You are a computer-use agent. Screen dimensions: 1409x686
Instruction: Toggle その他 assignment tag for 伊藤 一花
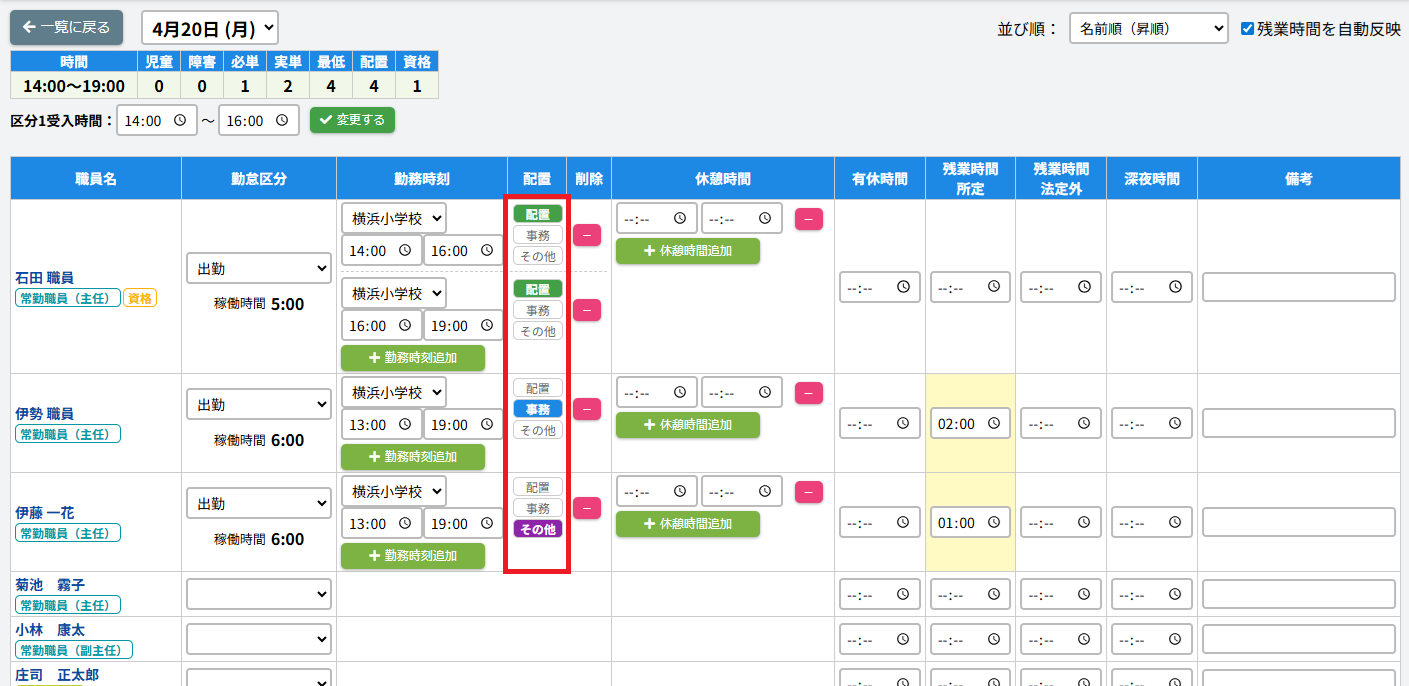538,529
